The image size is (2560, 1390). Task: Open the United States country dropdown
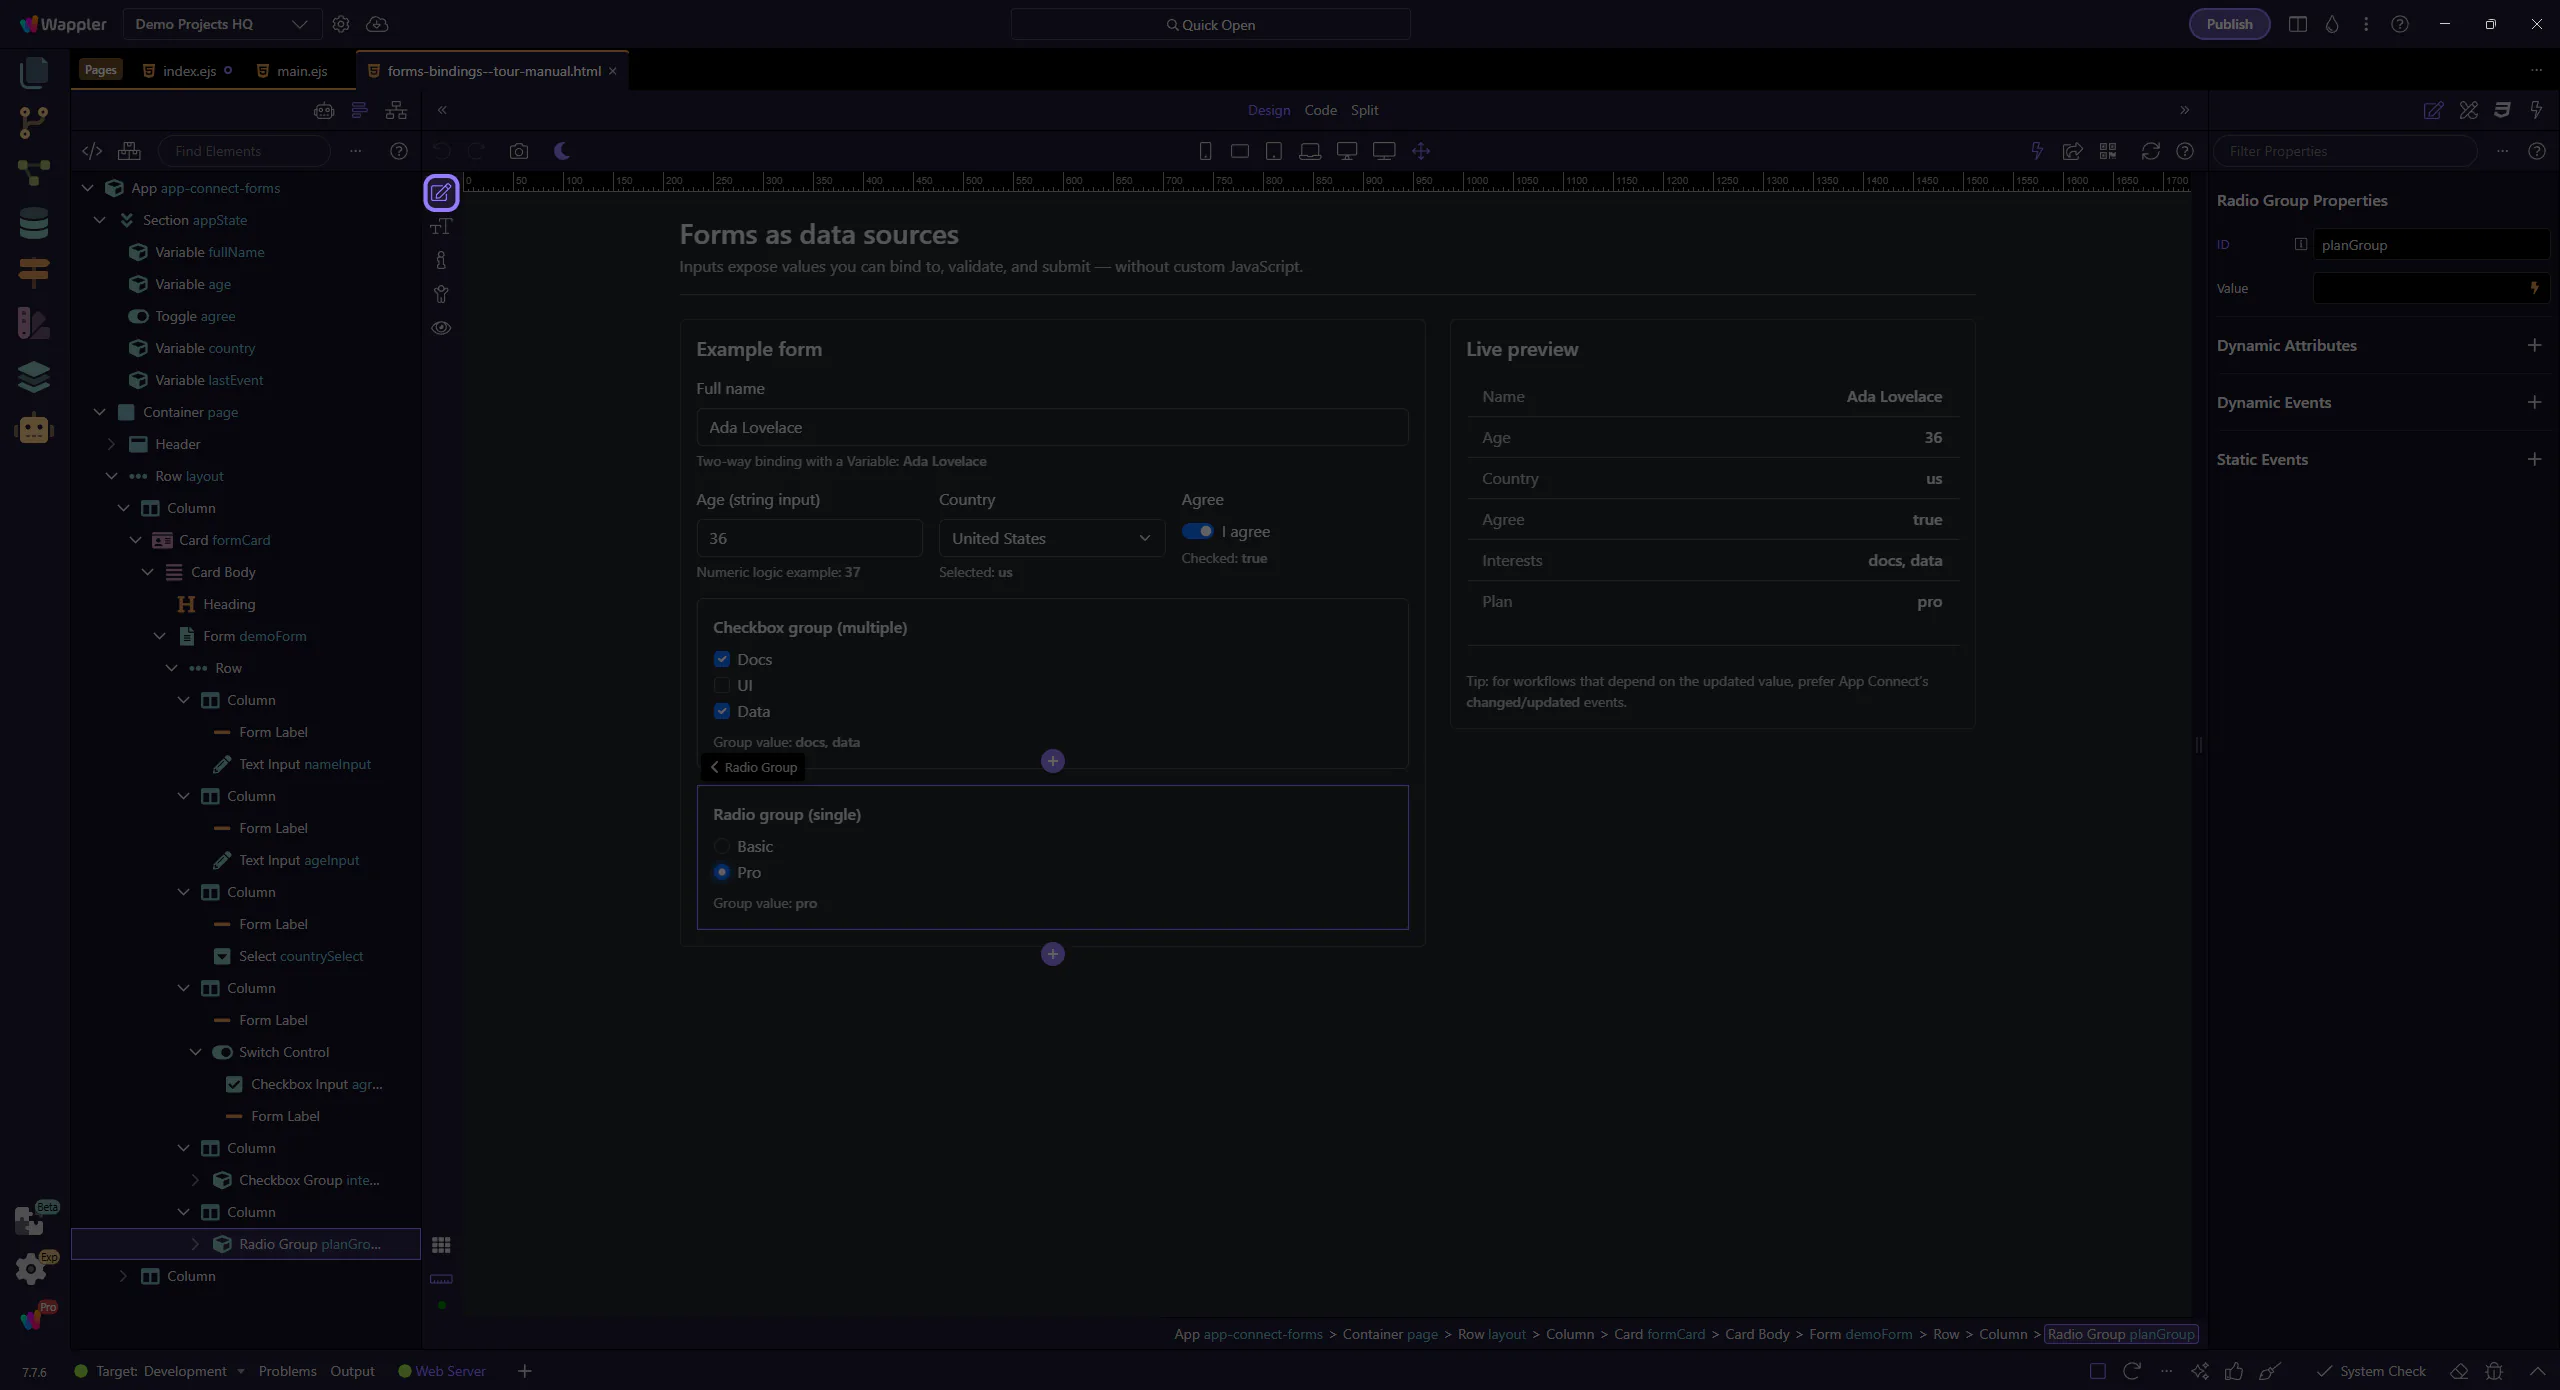[x=1051, y=538]
